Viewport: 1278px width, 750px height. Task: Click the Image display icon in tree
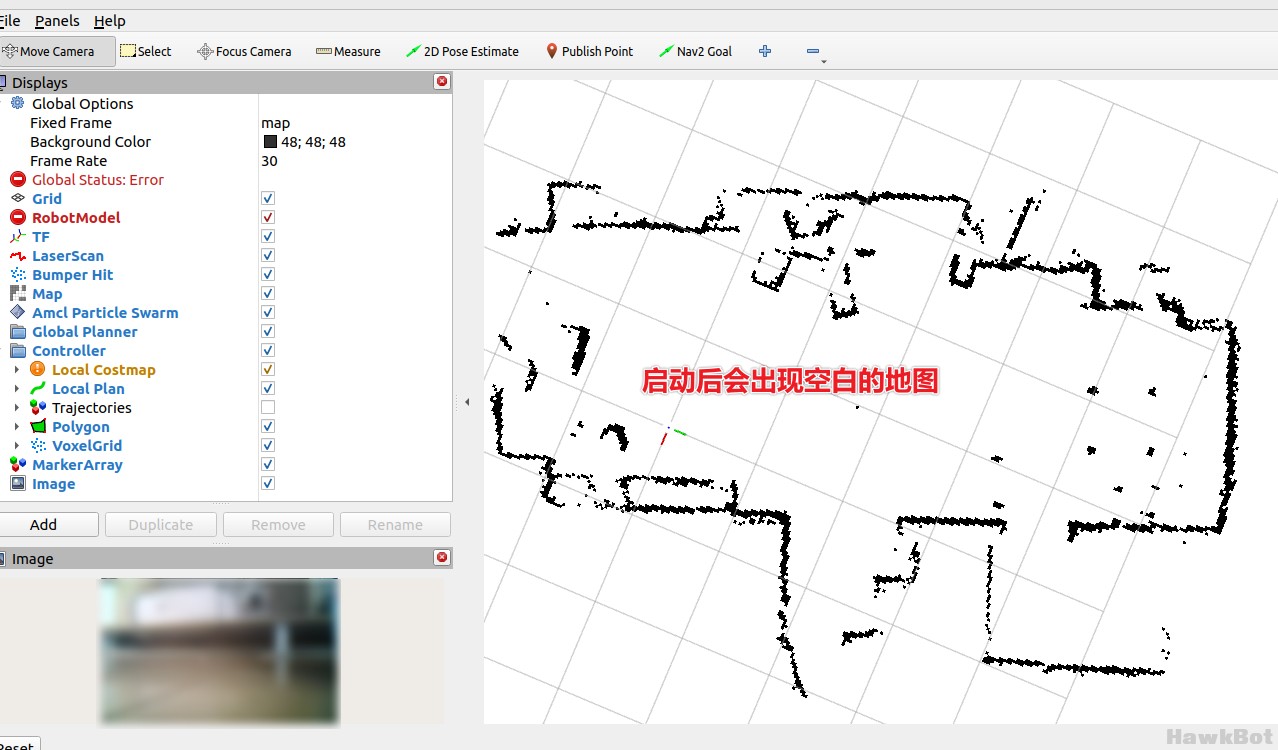(x=17, y=483)
